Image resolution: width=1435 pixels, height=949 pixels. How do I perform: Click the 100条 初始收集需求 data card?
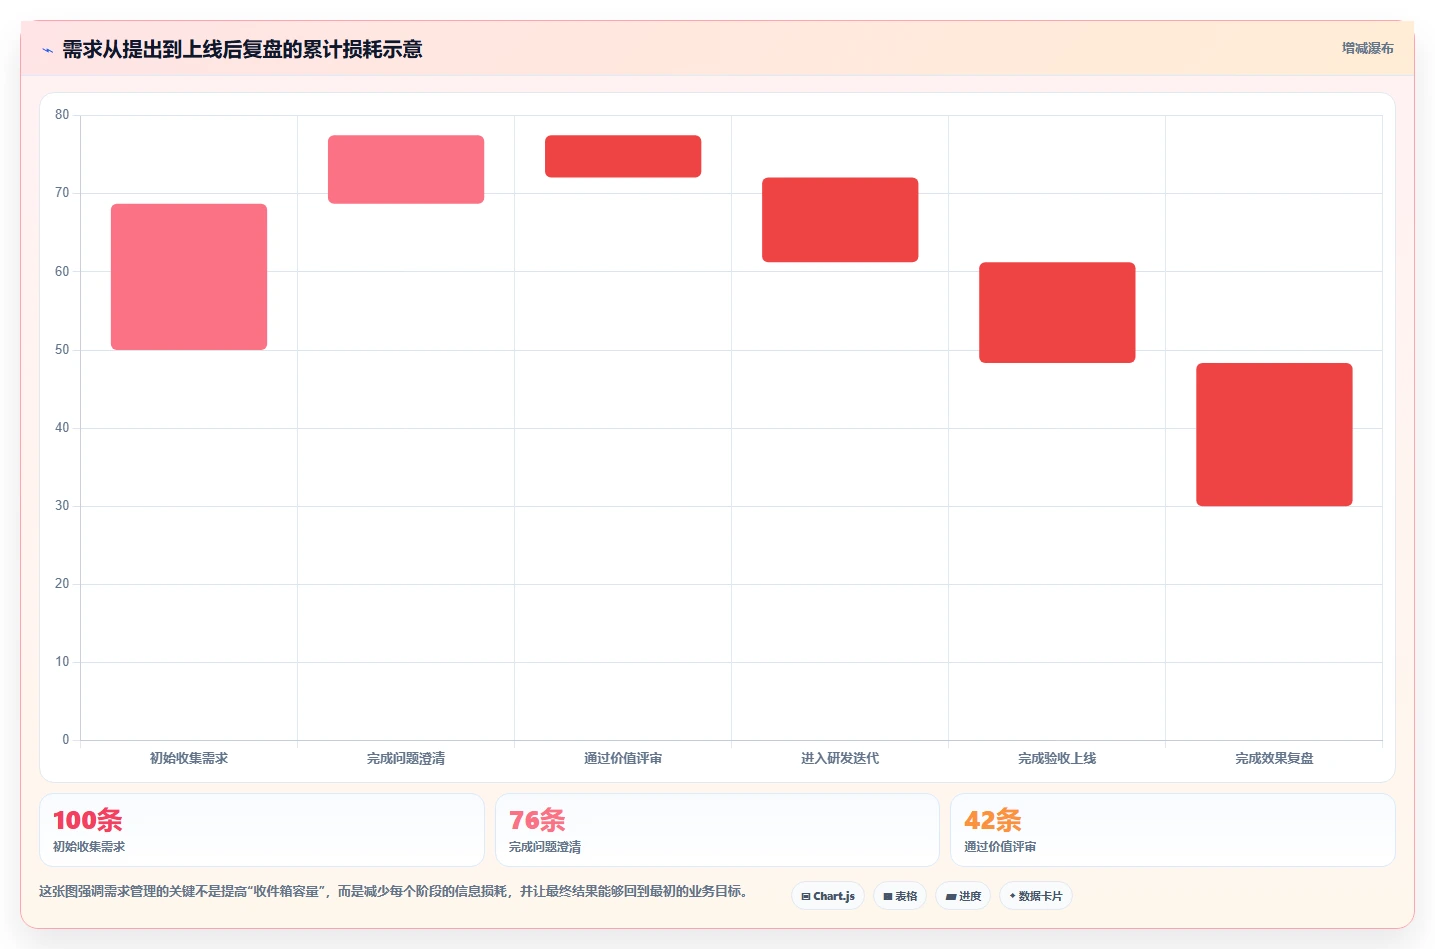(x=262, y=830)
